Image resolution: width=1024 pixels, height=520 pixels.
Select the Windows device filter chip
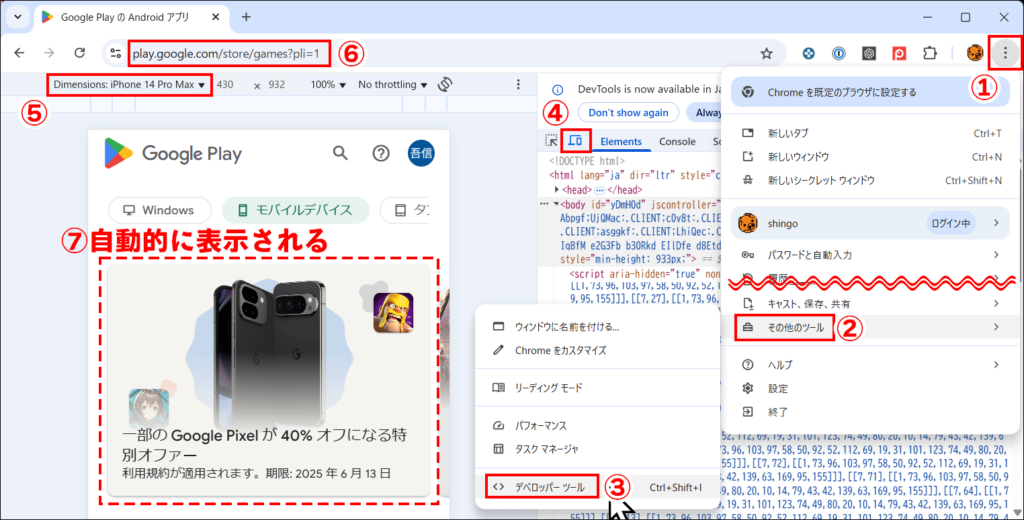pyautogui.click(x=159, y=210)
